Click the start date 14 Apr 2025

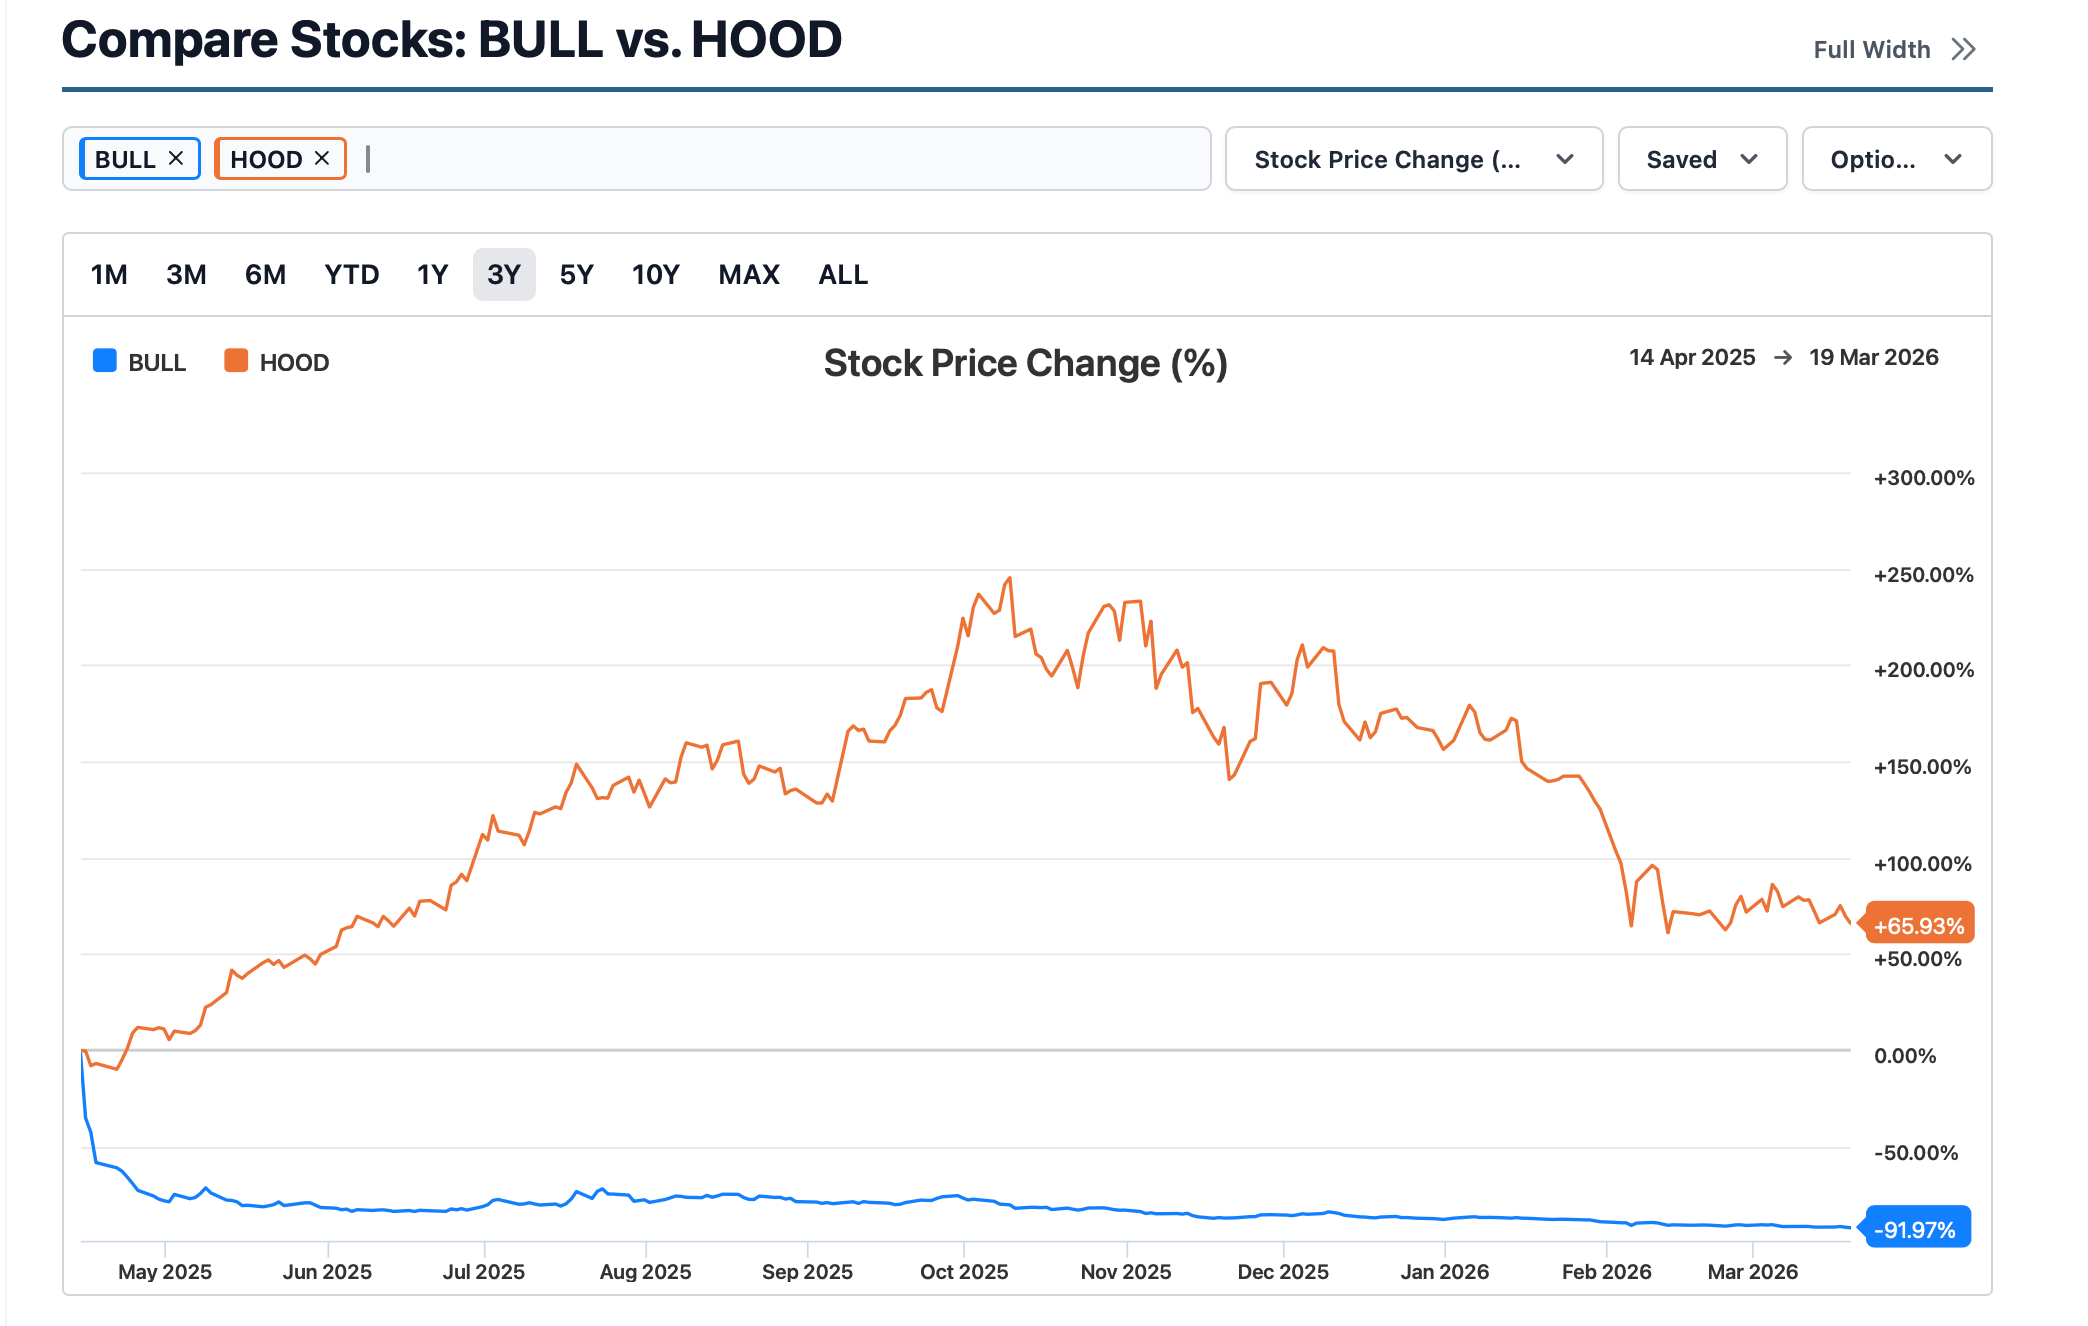(1691, 358)
